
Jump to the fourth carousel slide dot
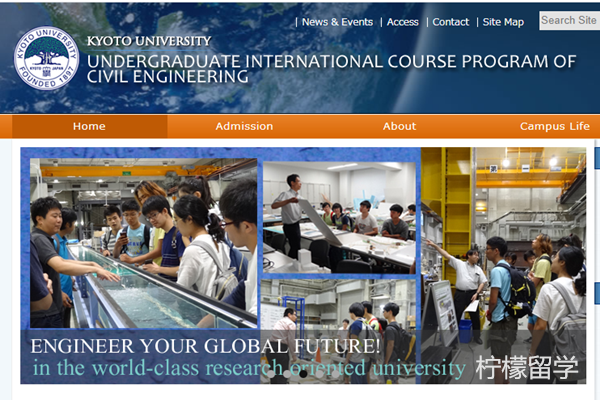click(x=320, y=374)
